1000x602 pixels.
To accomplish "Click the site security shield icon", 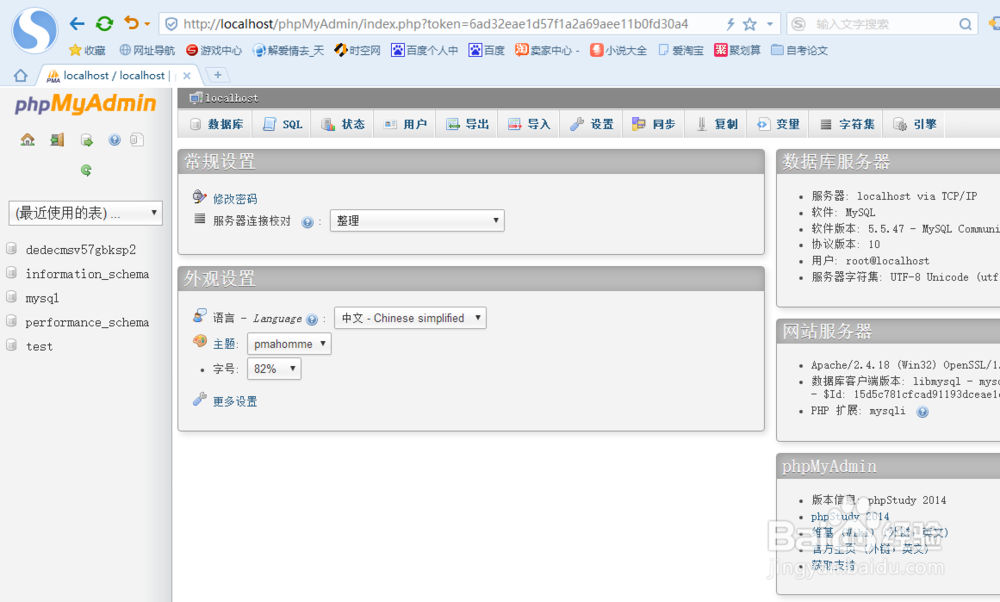I will (171, 24).
